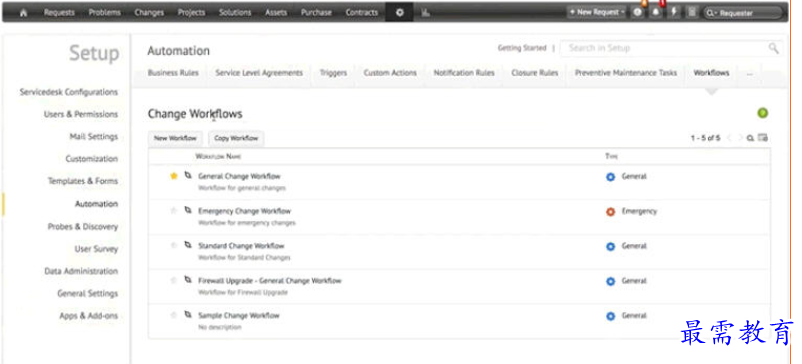Toggle the star for Standard Change Workflow
Image resolution: width=802 pixels, height=364 pixels.
pos(173,245)
